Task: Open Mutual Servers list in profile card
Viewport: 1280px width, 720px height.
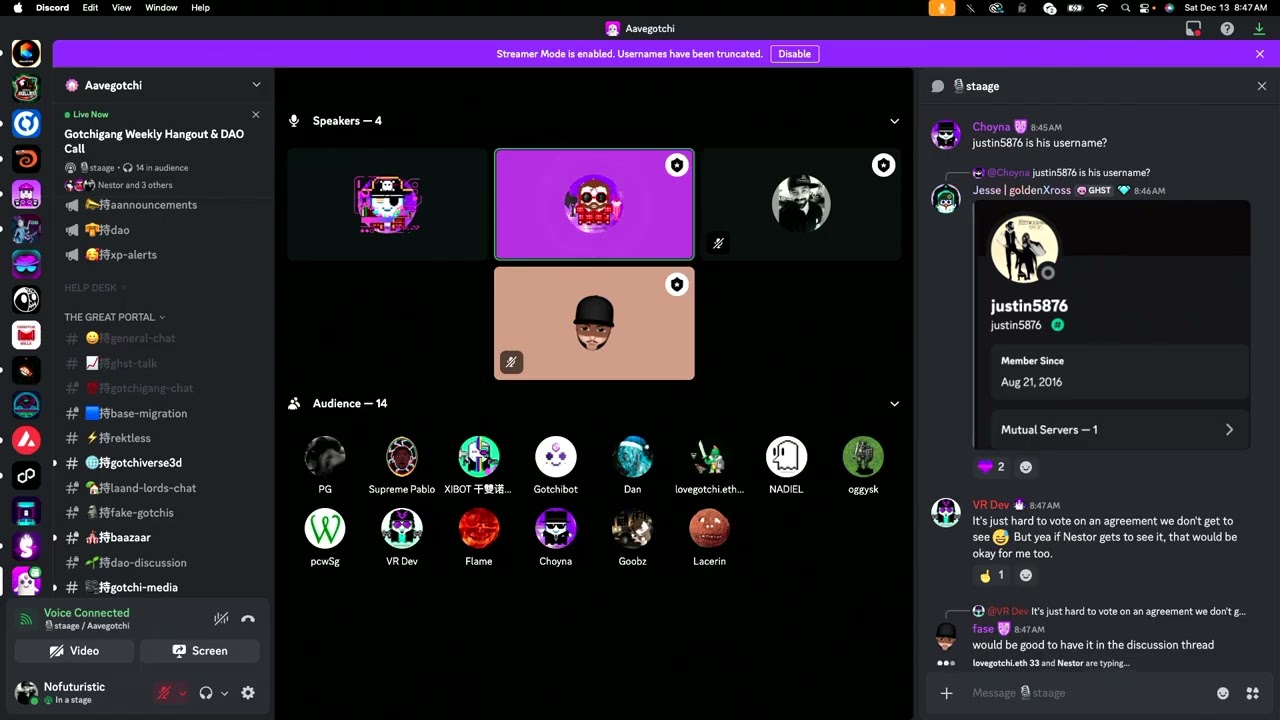Action: click(x=1118, y=430)
